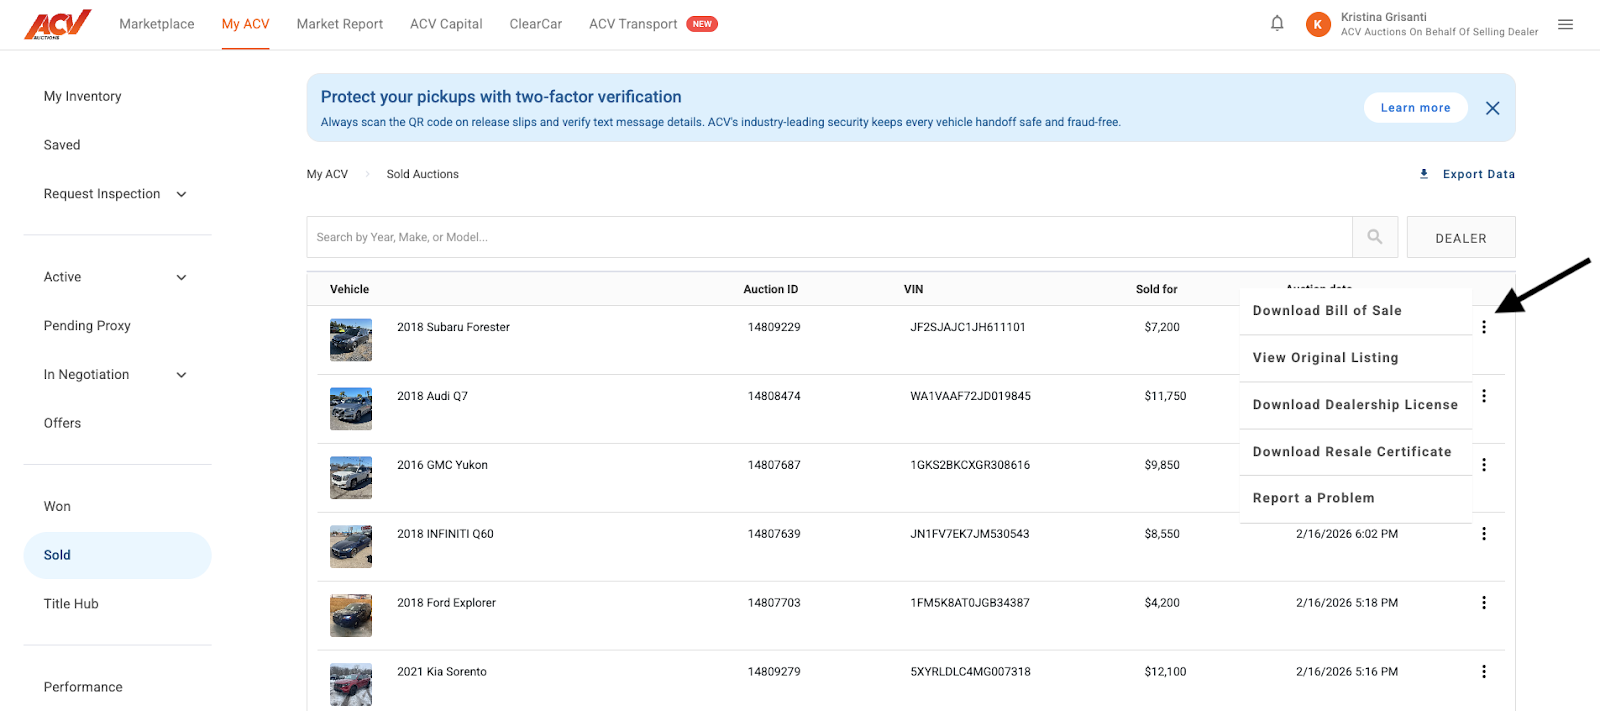Open the notifications bell
Viewport: 1600px width, 711px height.
click(1277, 23)
